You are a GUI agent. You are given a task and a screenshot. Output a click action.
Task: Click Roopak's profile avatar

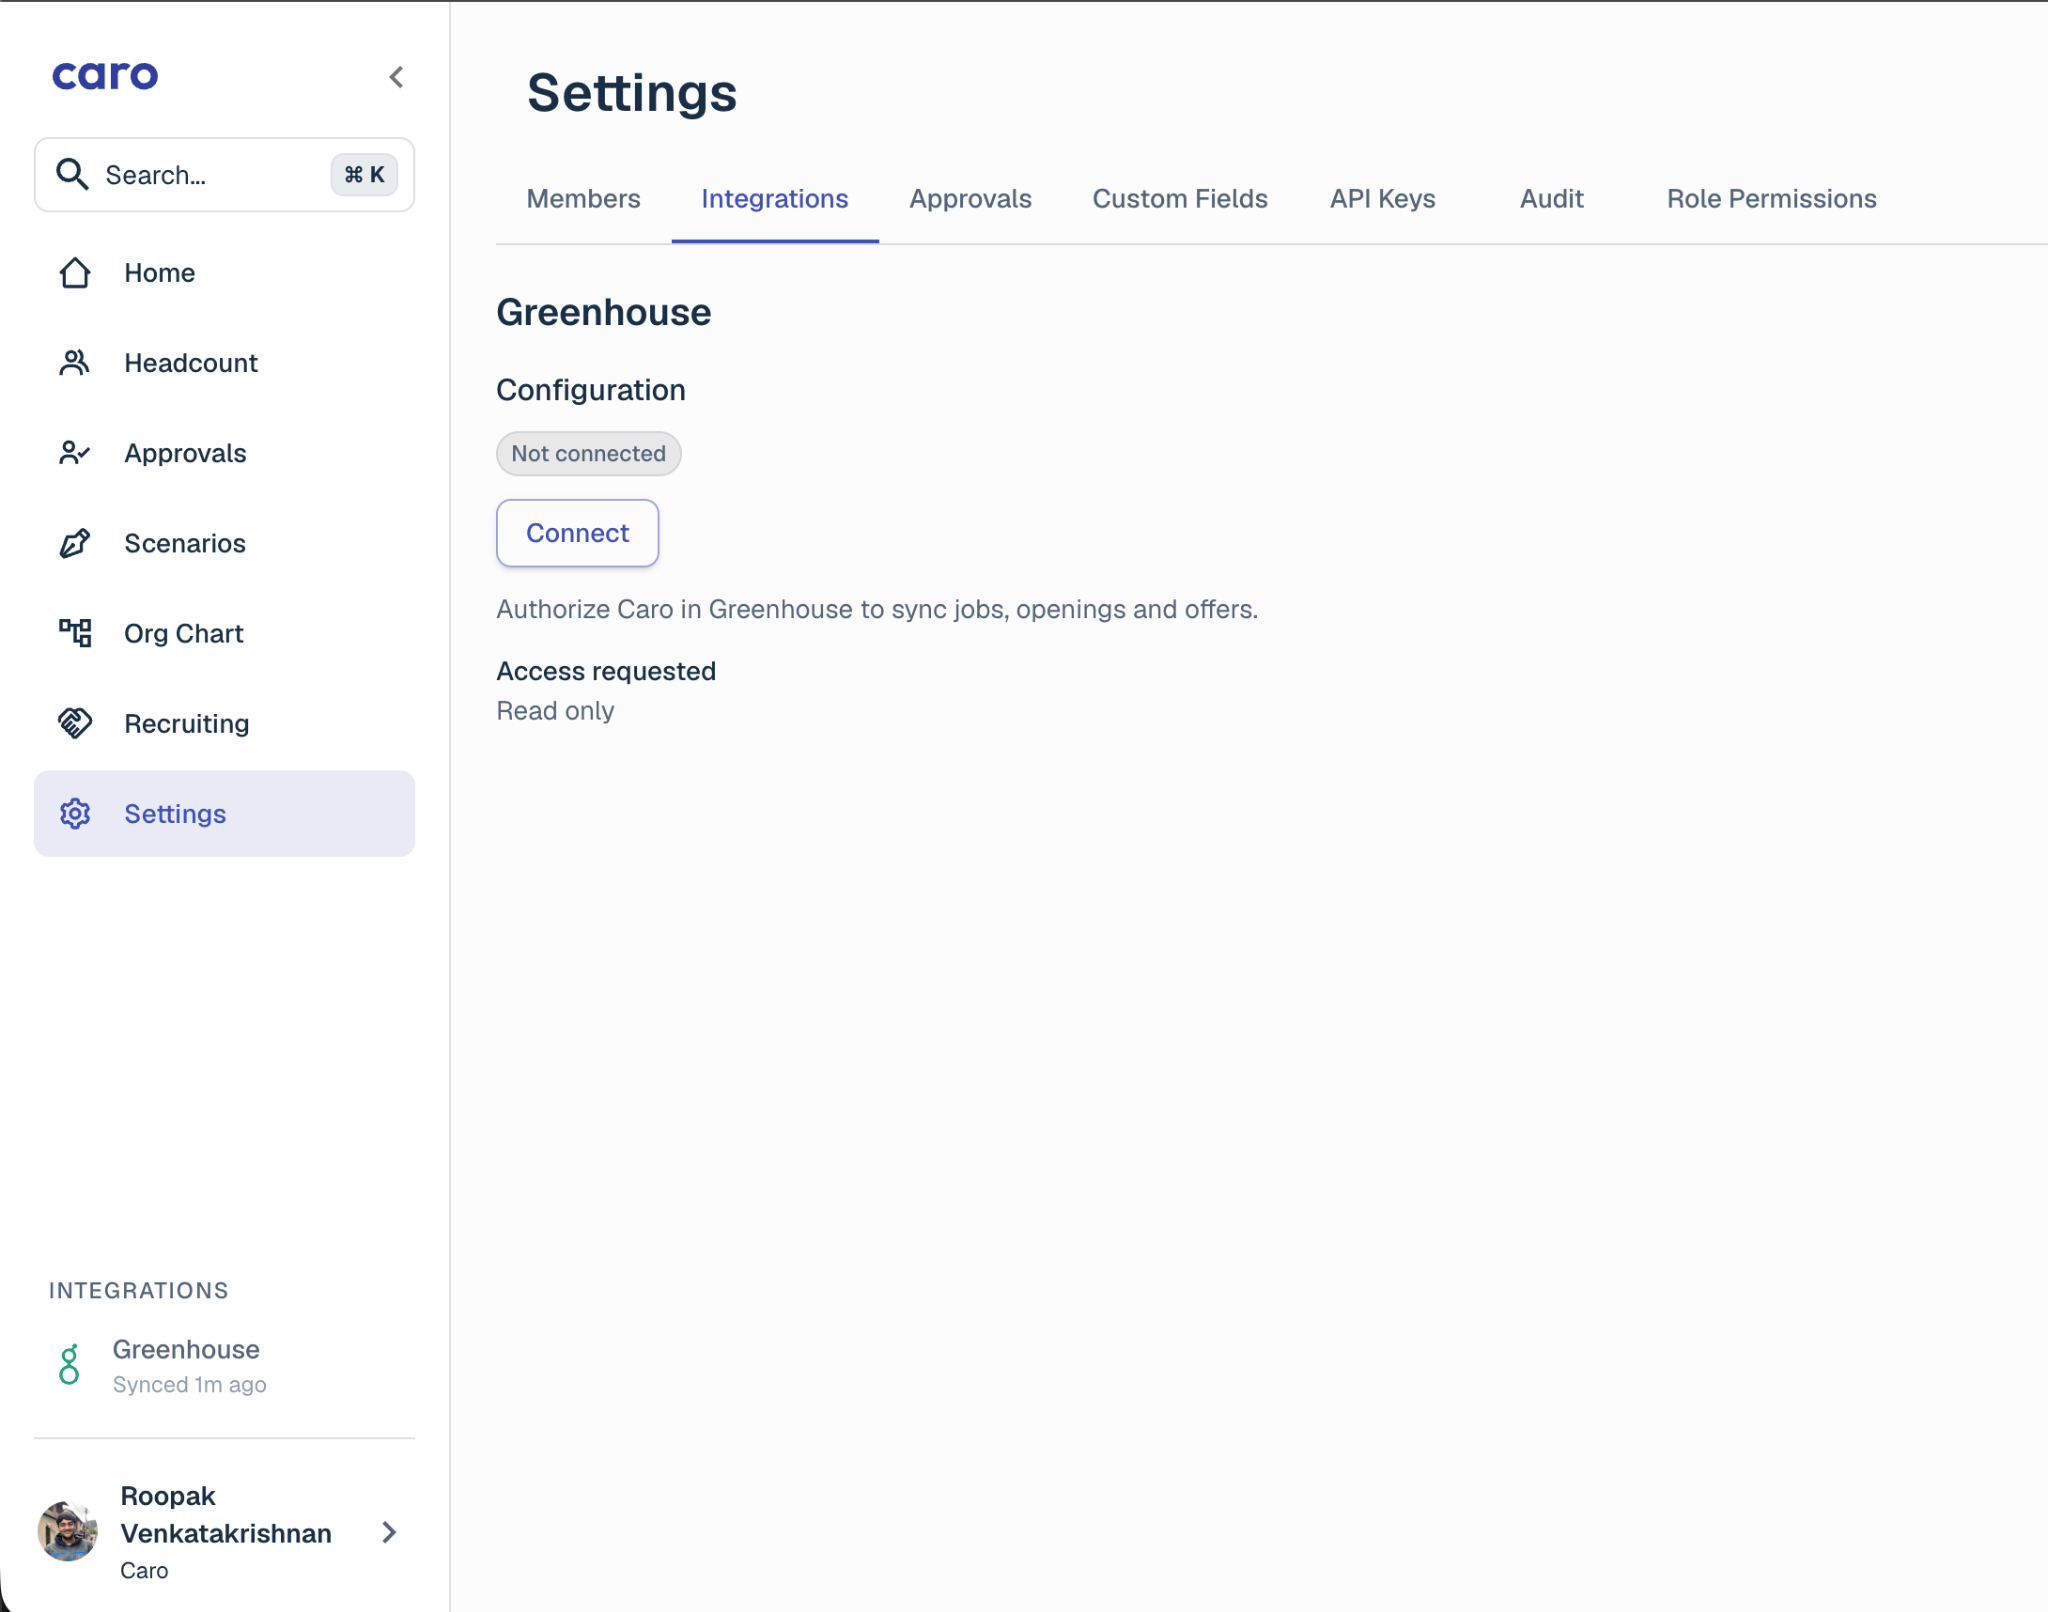pyautogui.click(x=68, y=1531)
